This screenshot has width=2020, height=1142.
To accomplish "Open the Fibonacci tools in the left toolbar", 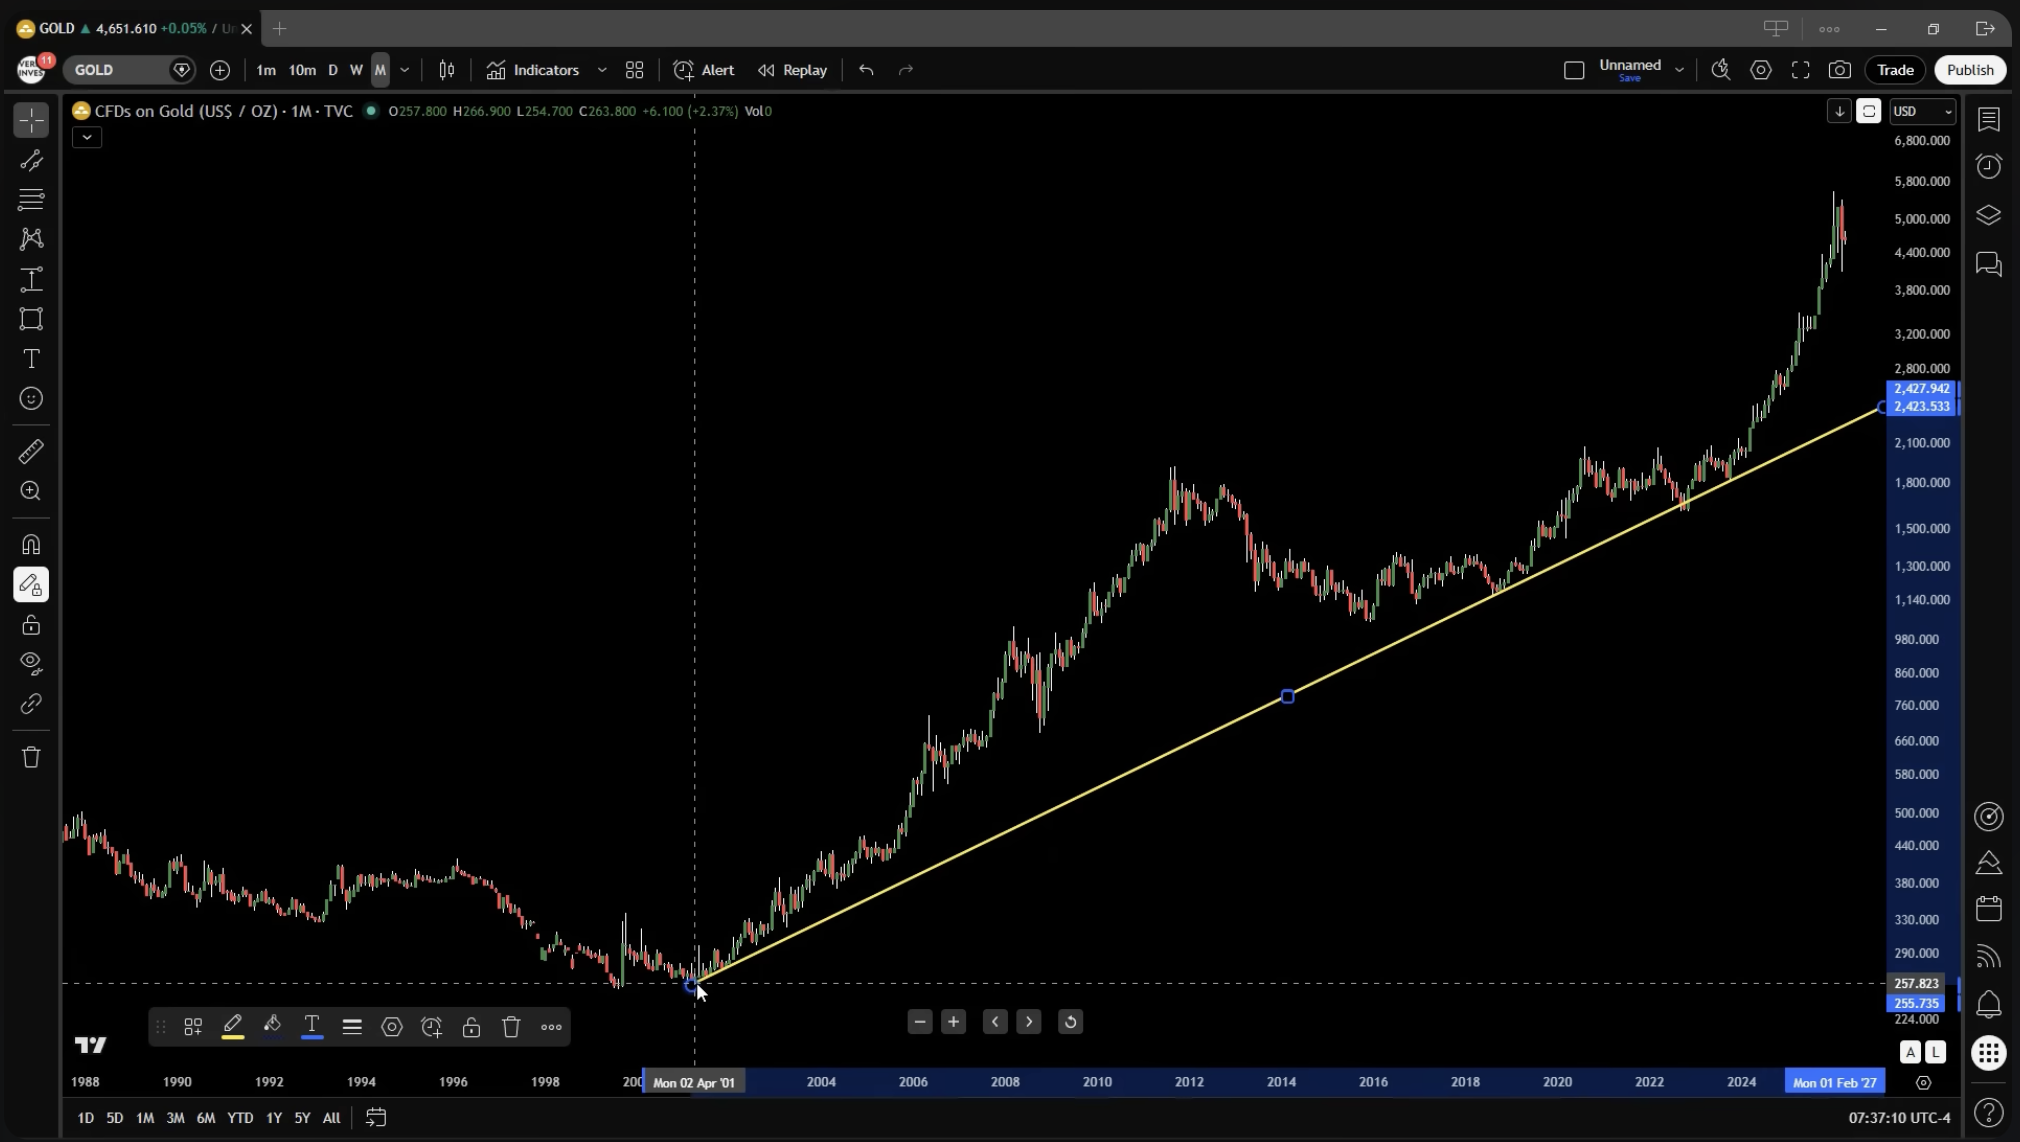I will click(31, 199).
